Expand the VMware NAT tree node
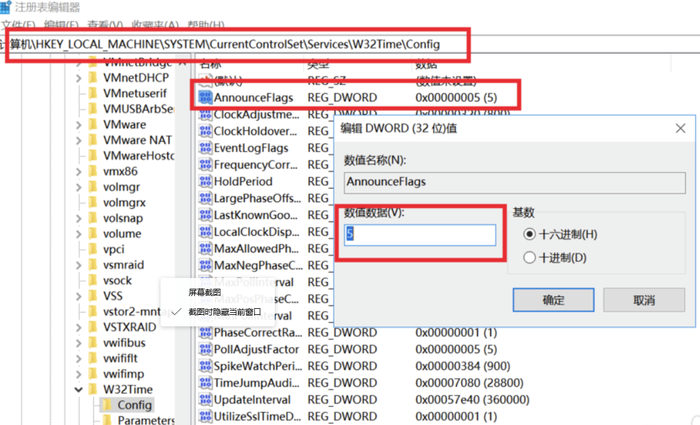 pos(79,141)
